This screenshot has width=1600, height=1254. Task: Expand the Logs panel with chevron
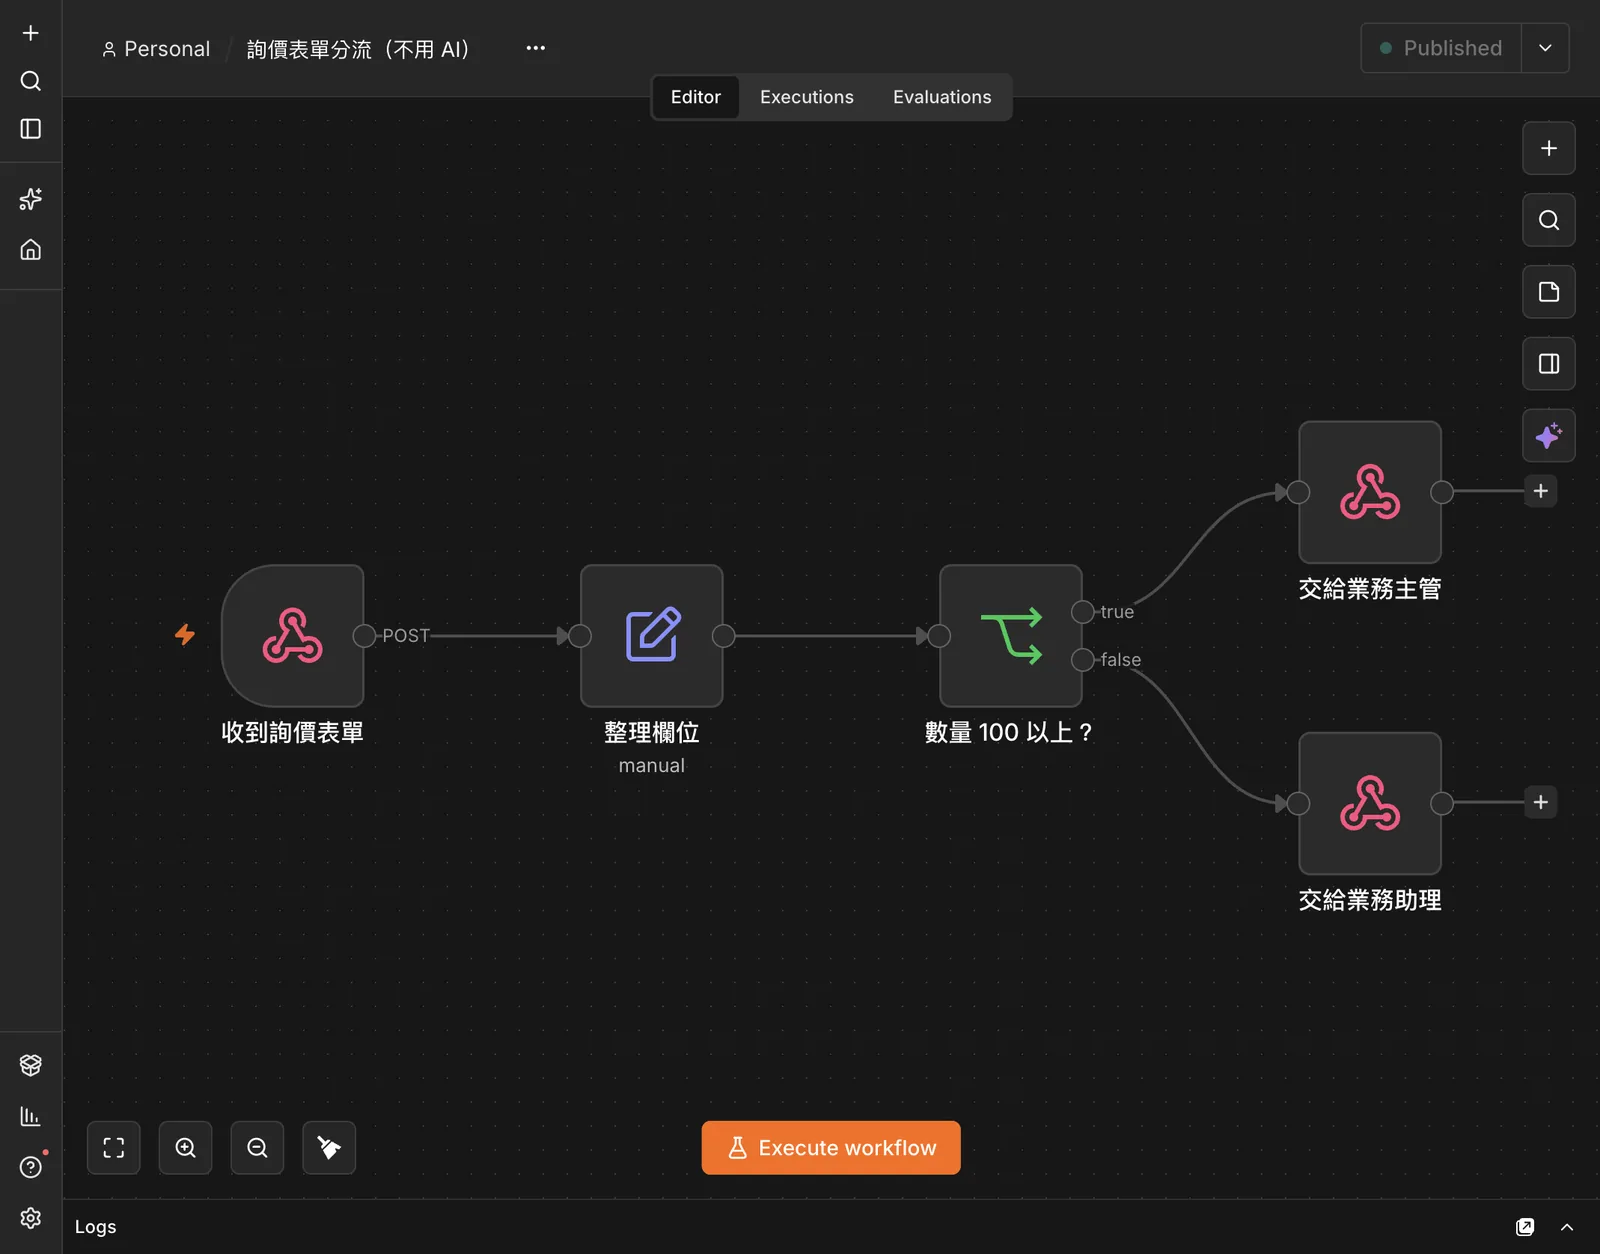pos(1567,1227)
